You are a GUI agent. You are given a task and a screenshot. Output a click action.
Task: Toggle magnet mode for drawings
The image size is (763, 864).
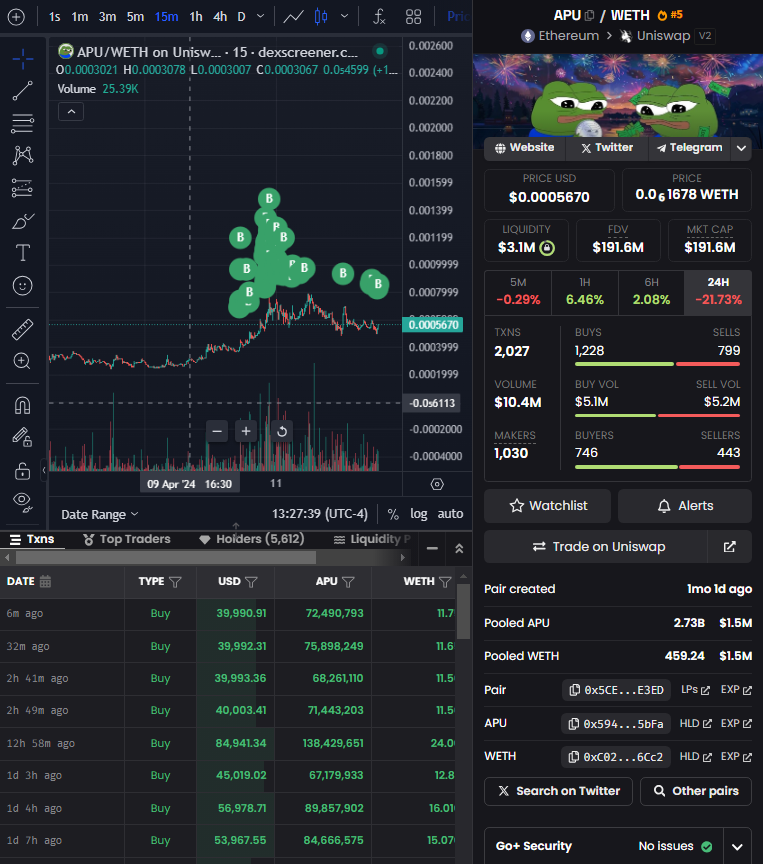tap(23, 405)
